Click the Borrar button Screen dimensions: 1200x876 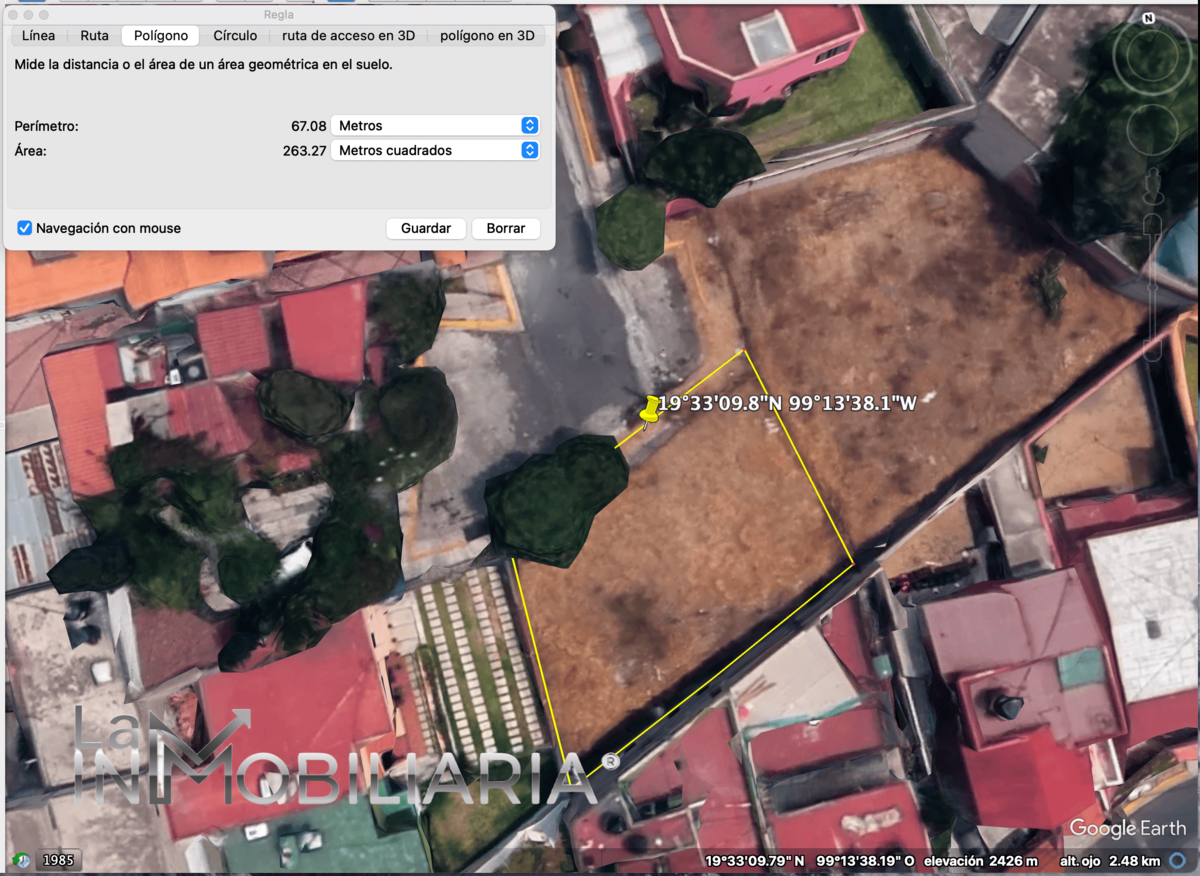[x=506, y=228]
